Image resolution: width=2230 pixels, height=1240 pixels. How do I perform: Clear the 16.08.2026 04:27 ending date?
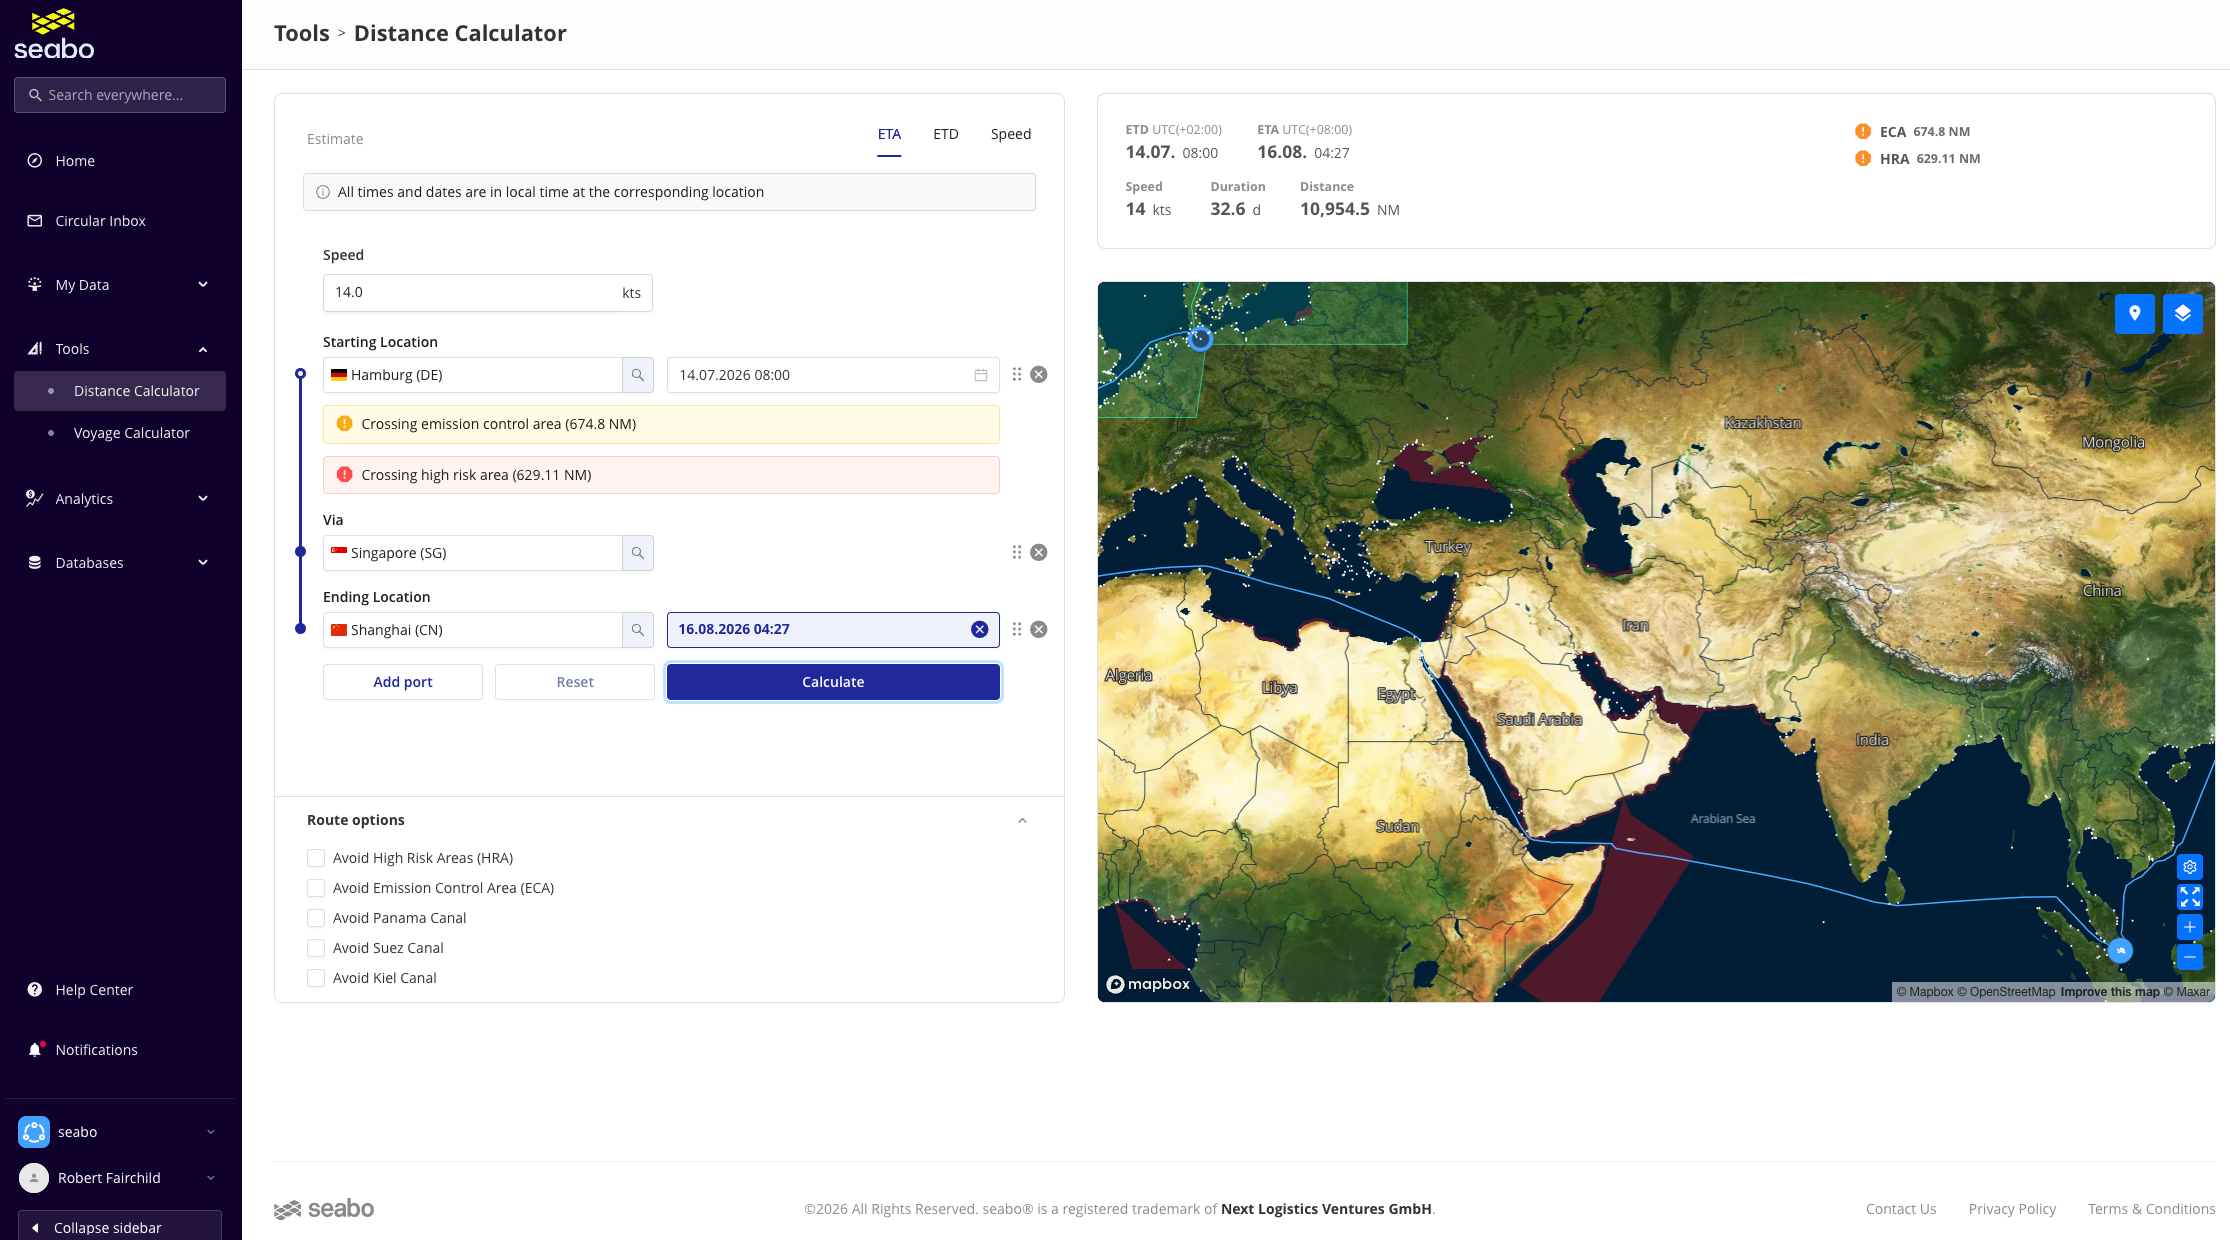click(x=980, y=629)
